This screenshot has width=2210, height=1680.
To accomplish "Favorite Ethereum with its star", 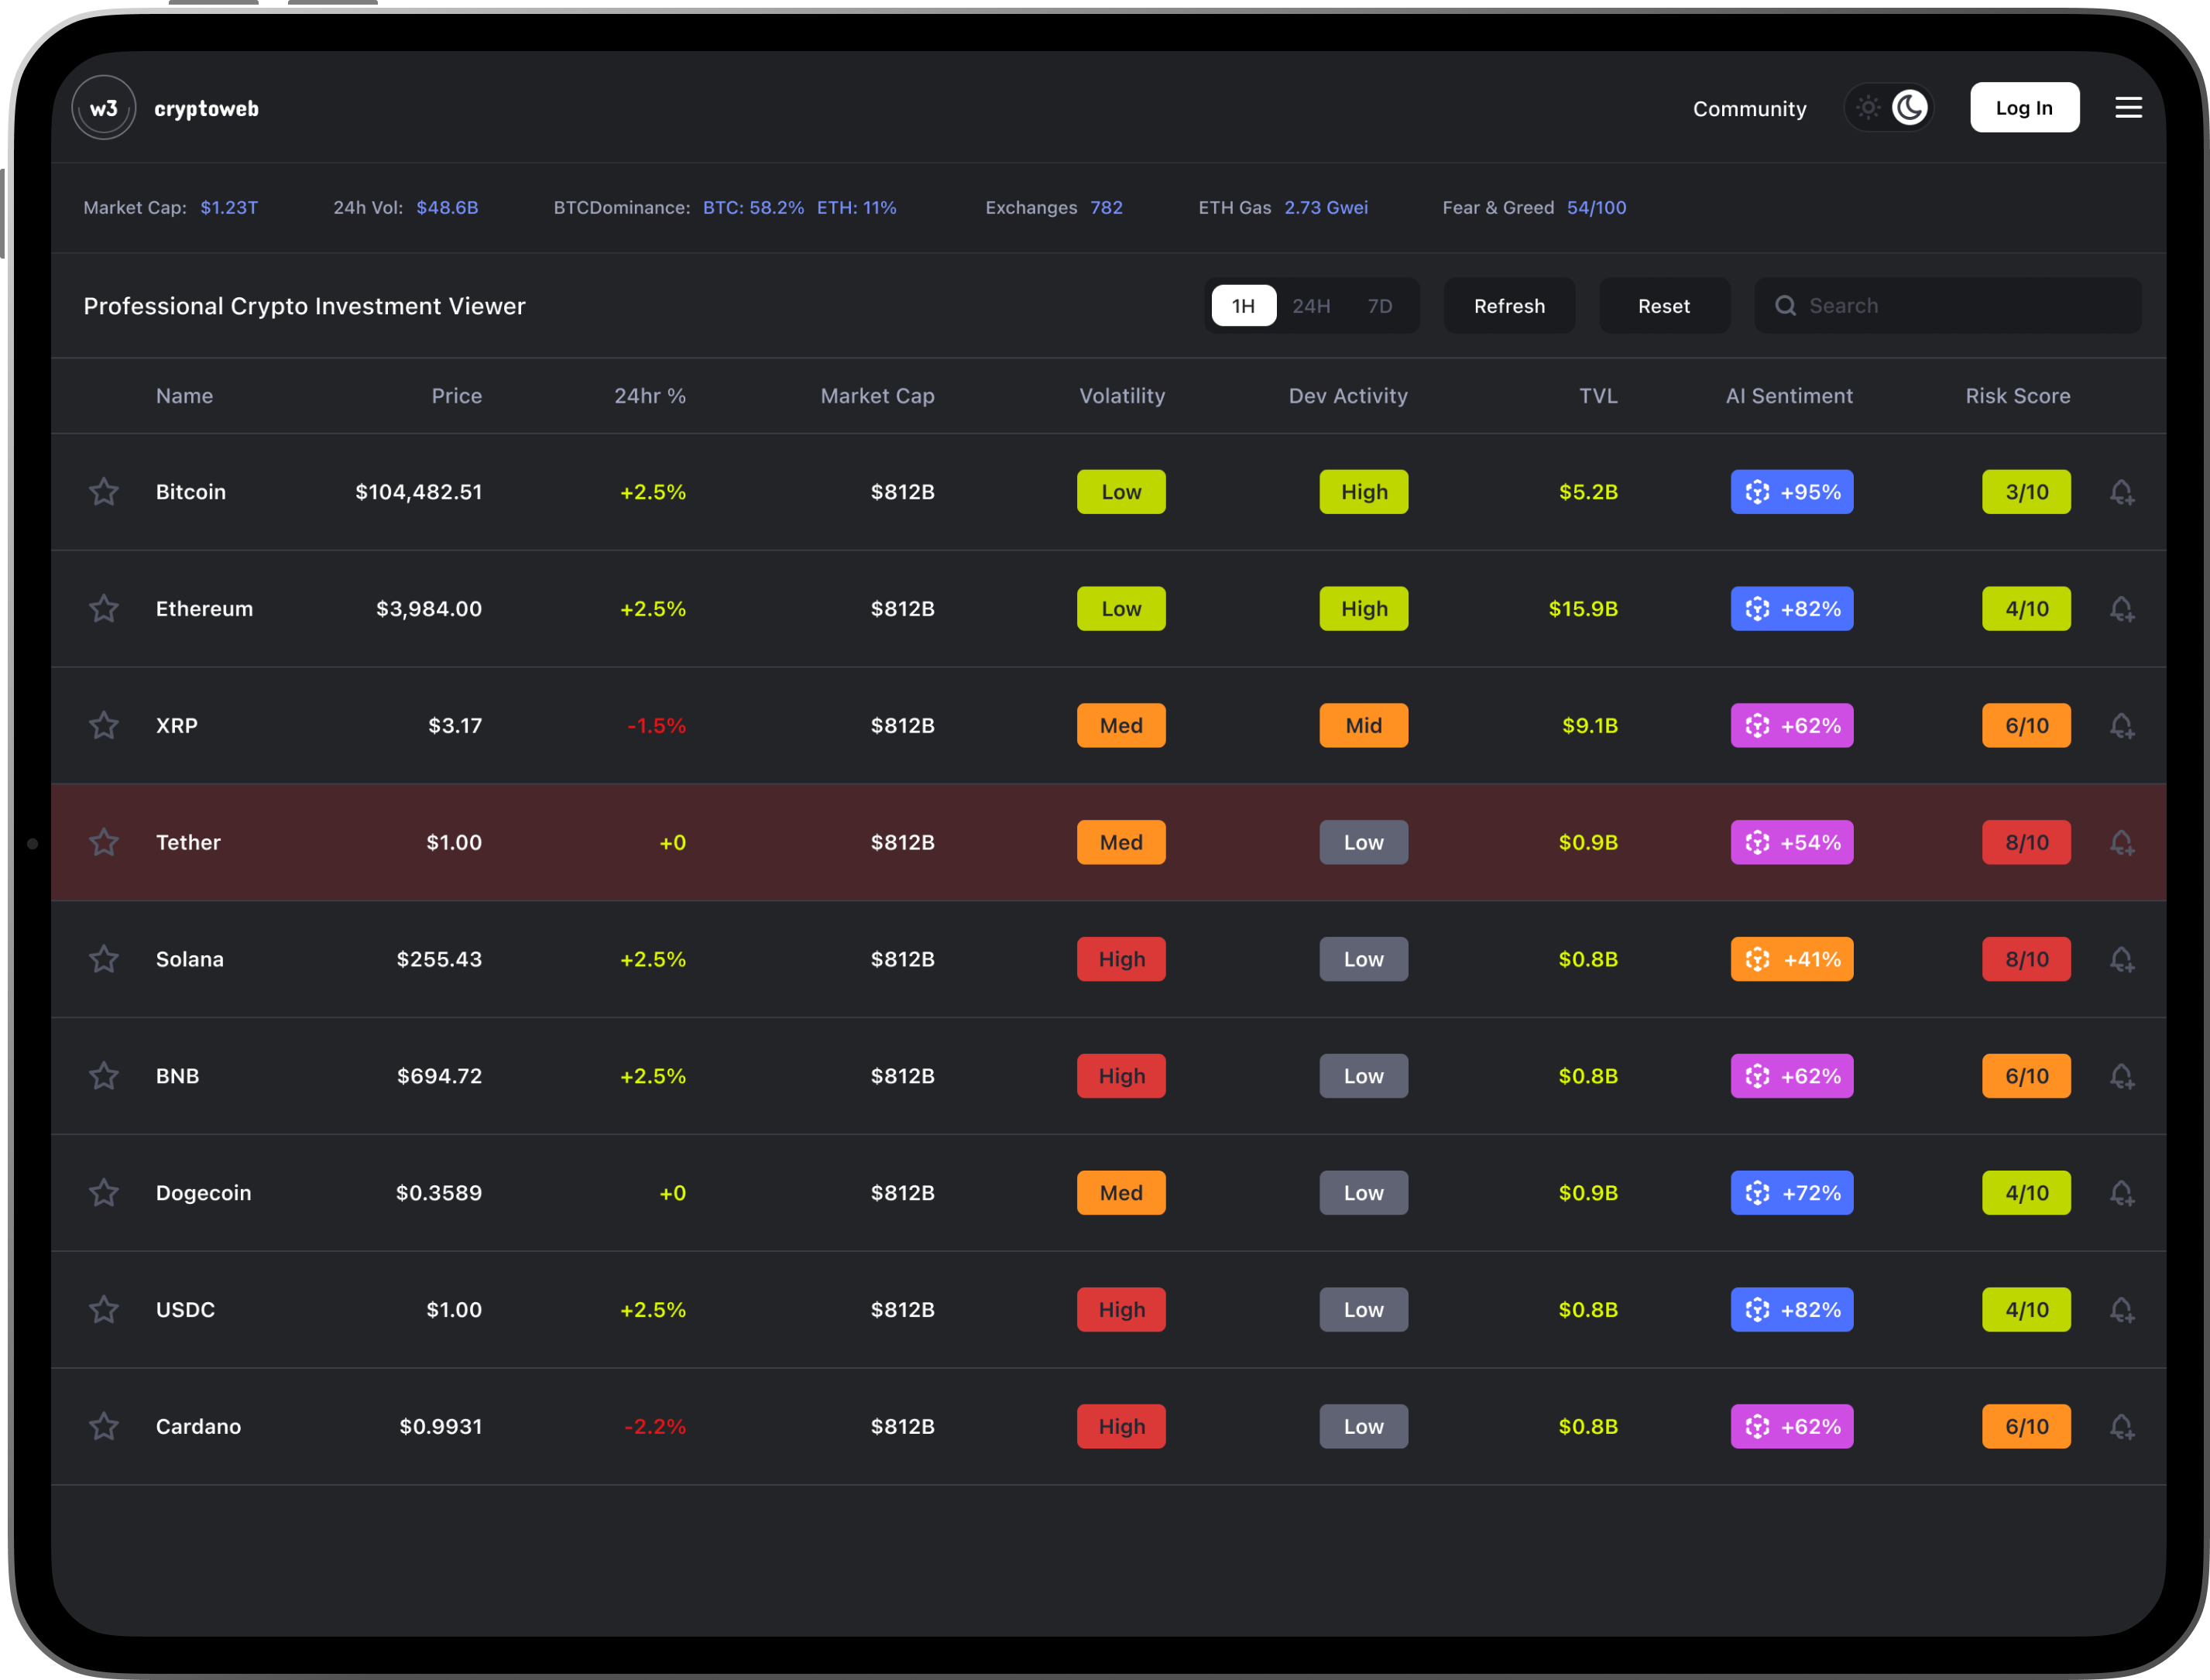I will (x=104, y=609).
